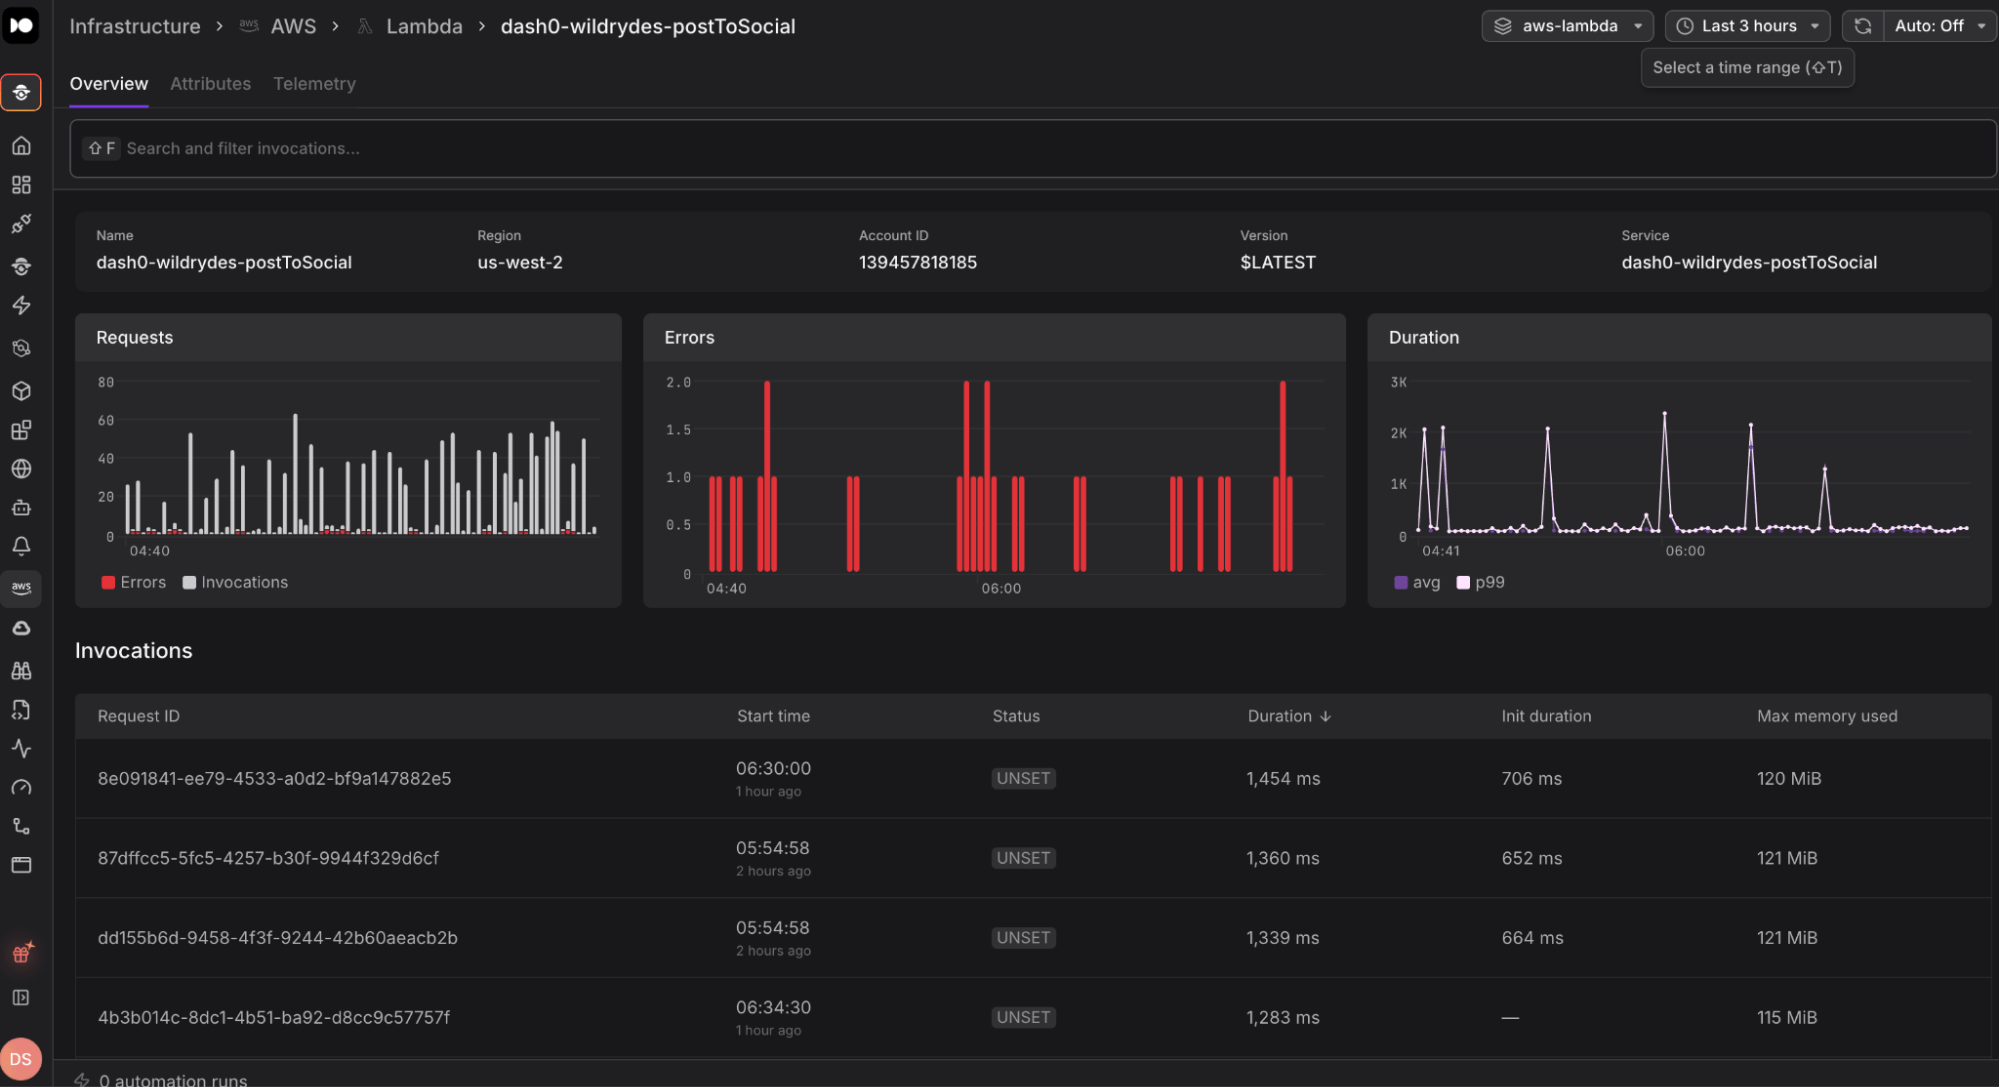Image resolution: width=1999 pixels, height=1088 pixels.
Task: Open the window panel icon in sidebar
Action: pos(21,865)
